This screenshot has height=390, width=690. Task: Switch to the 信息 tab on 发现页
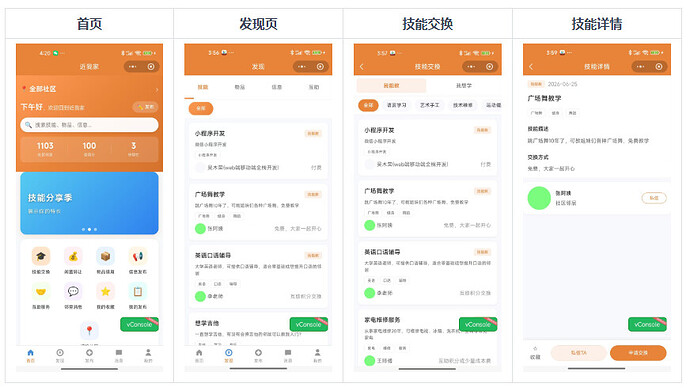tap(276, 87)
